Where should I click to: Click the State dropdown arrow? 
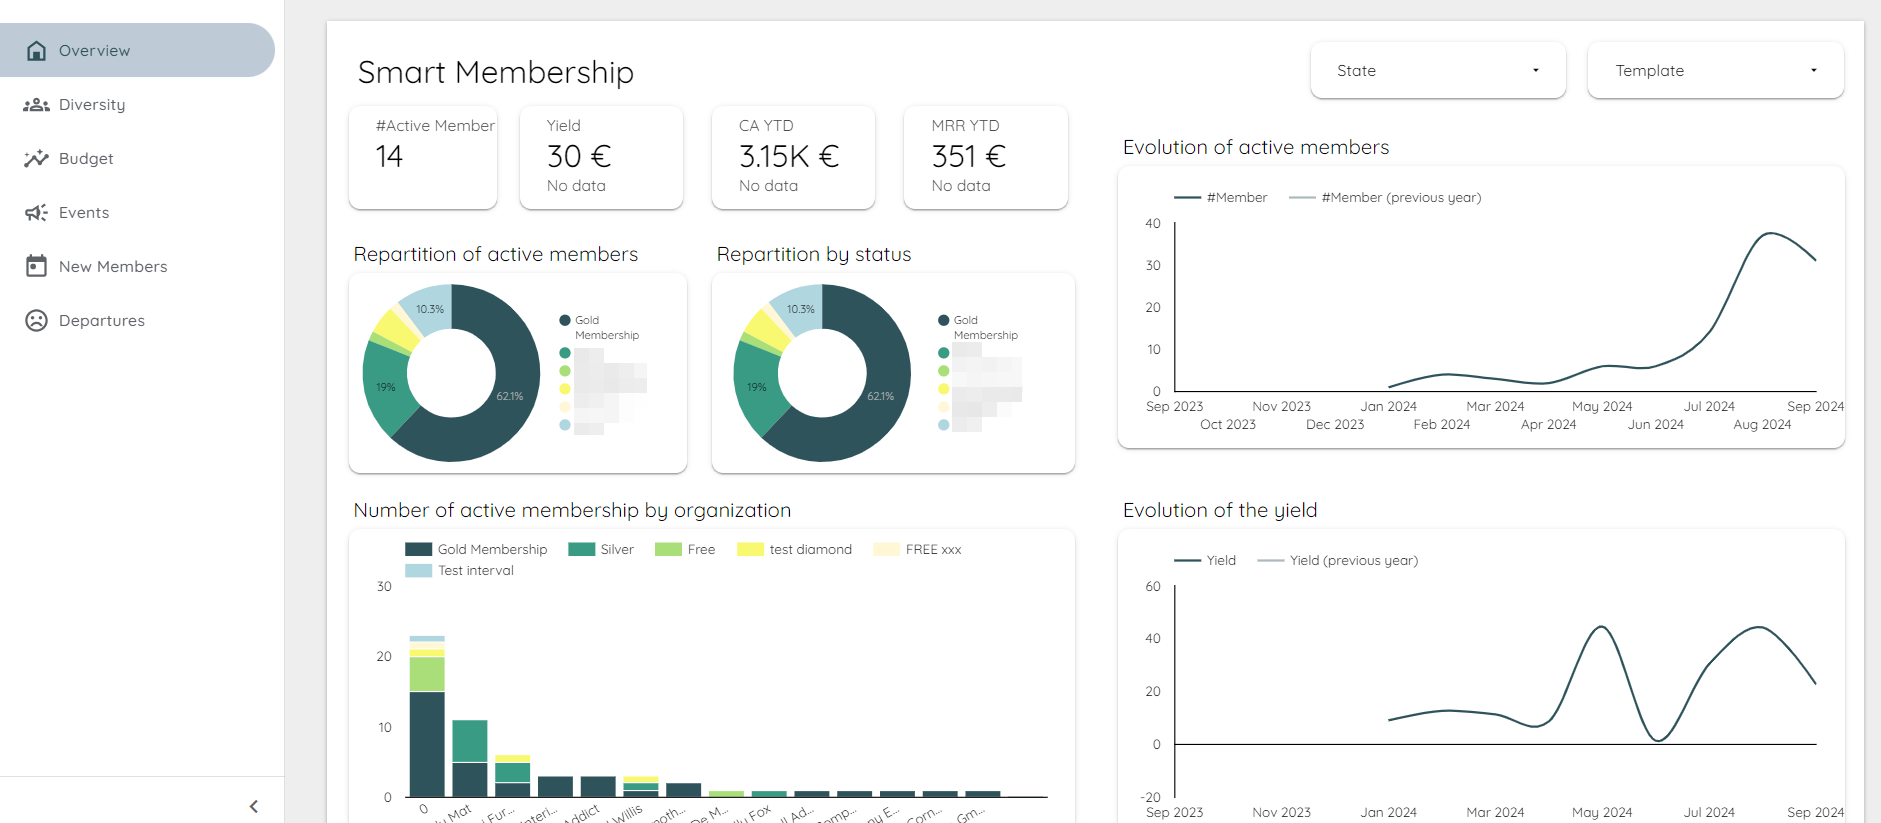point(1535,71)
